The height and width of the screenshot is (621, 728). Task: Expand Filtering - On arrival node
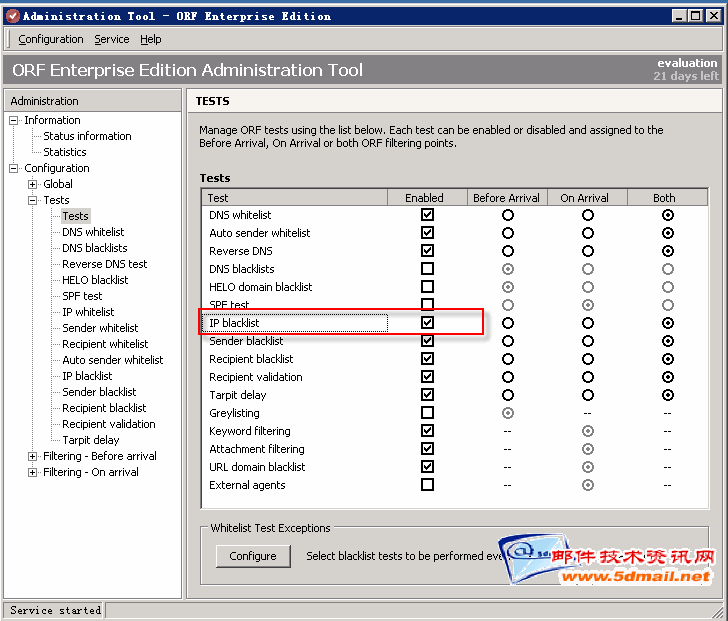click(x=32, y=472)
